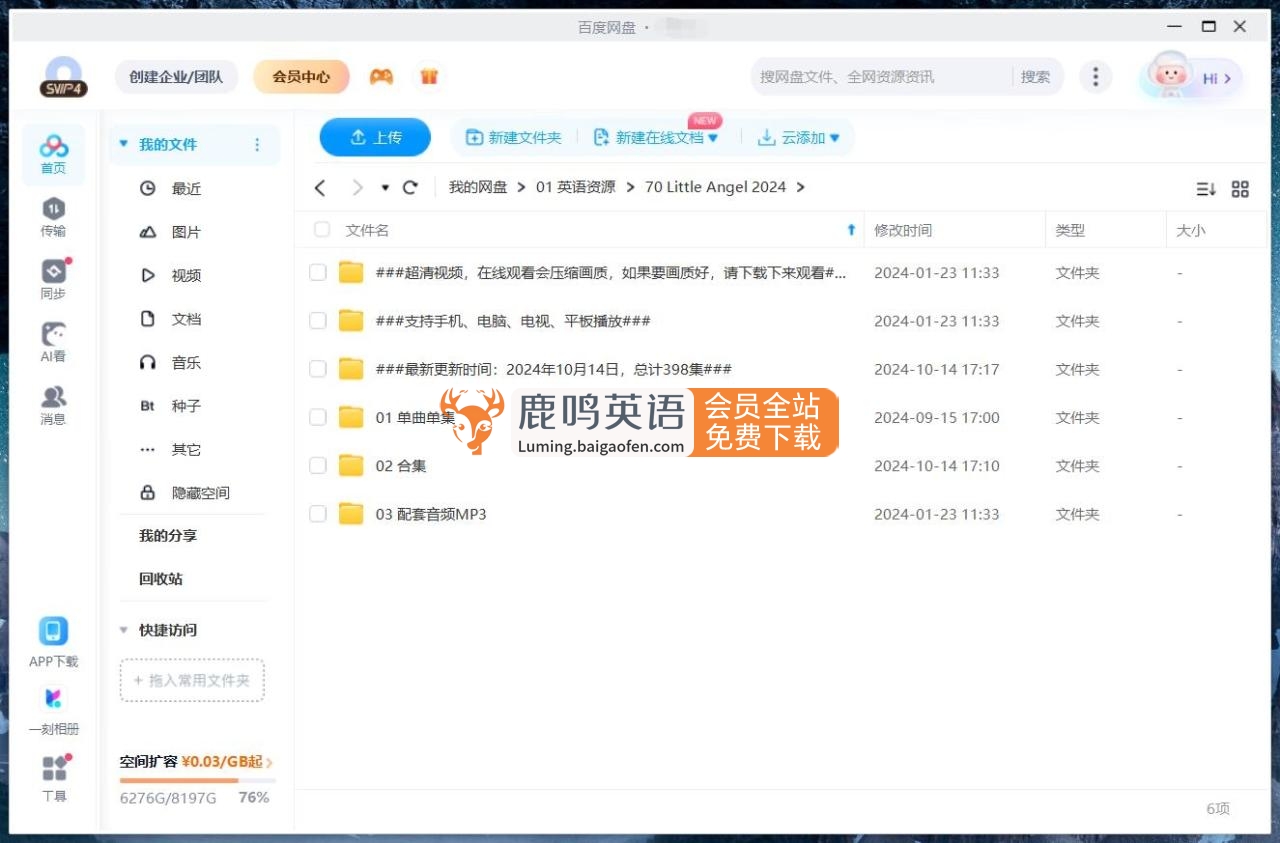Go to 我的网盘 breadcrumb
This screenshot has height=843, width=1280.
point(478,187)
